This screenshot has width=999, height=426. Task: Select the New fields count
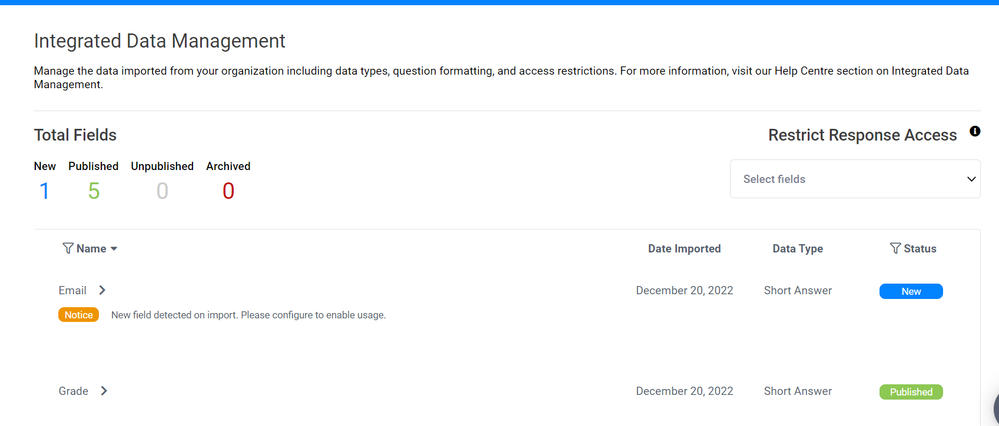click(x=44, y=191)
